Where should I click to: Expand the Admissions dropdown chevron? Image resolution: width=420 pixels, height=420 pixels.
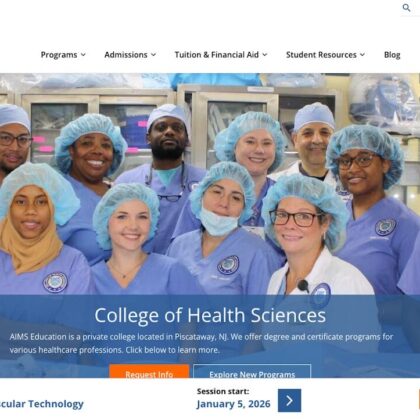click(x=153, y=55)
